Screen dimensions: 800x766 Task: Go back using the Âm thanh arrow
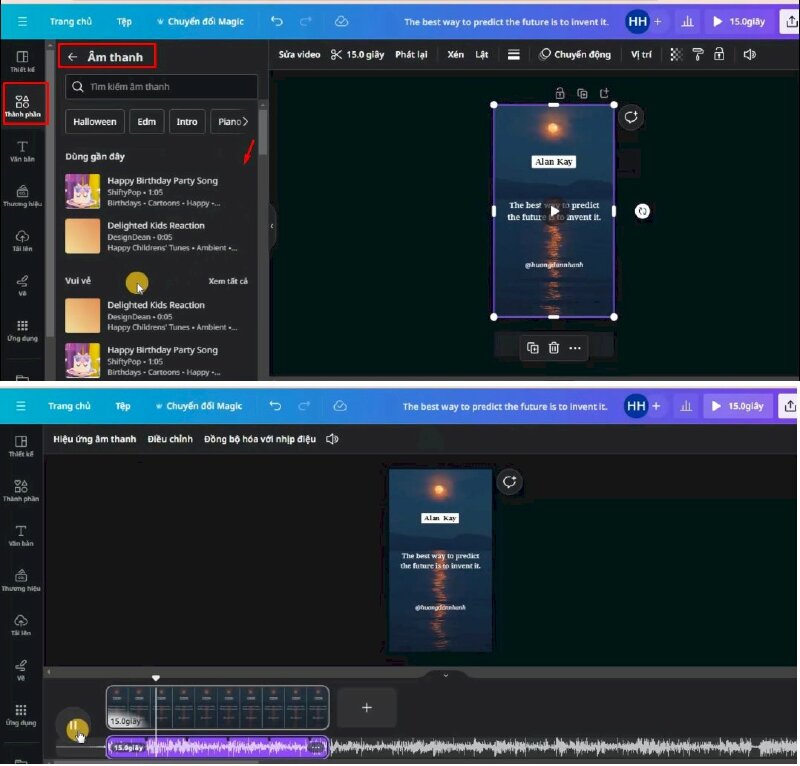(72, 57)
